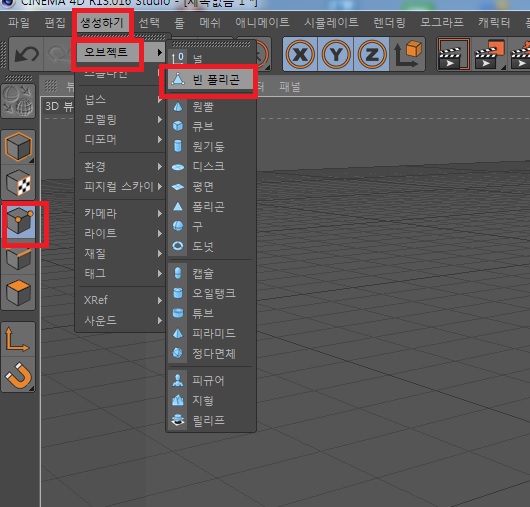Create a 폴리곤 primitive object

(211, 206)
